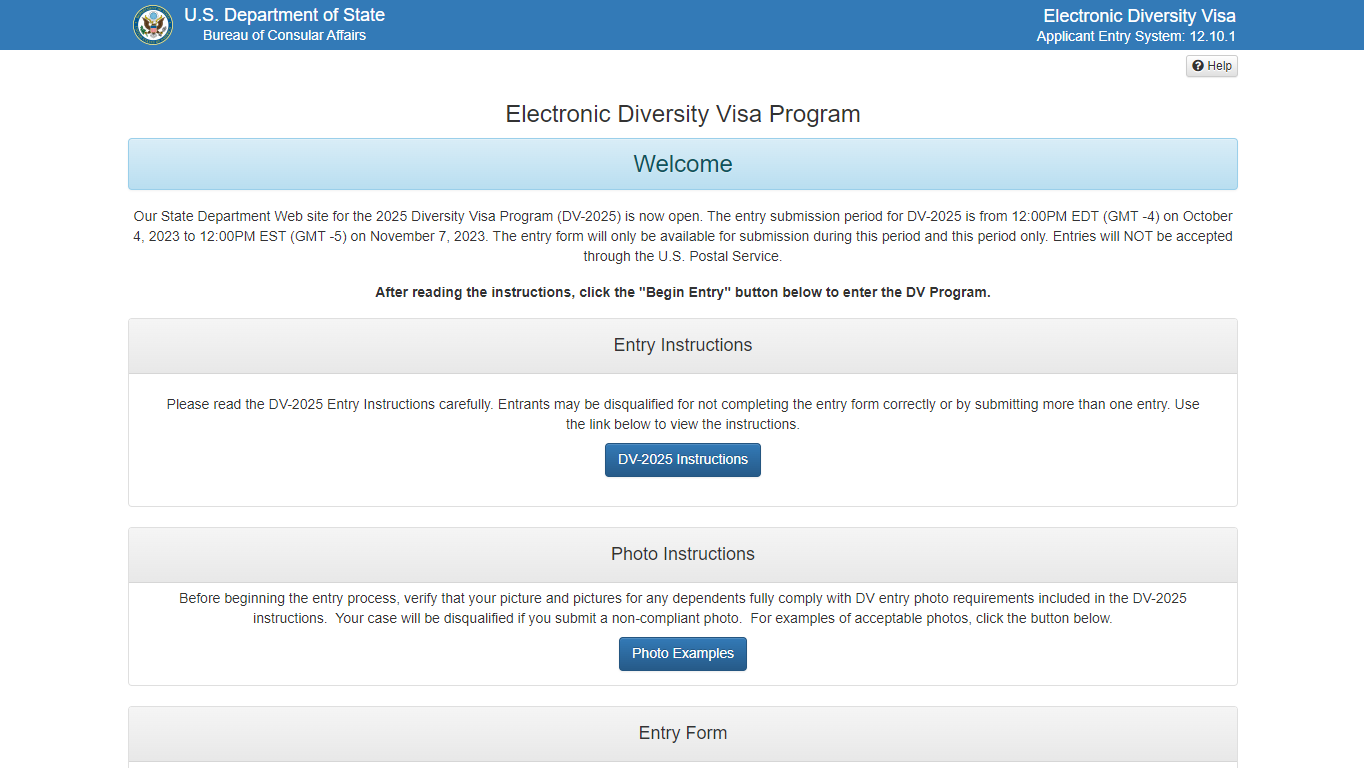Click the Welcome banner
This screenshot has height=768, width=1364.
683,164
